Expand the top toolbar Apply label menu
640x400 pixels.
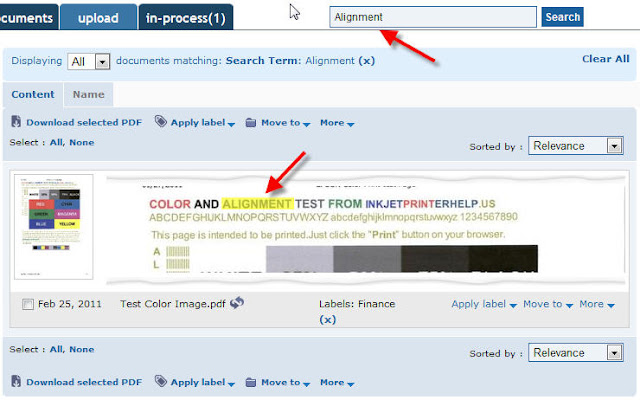[203, 122]
